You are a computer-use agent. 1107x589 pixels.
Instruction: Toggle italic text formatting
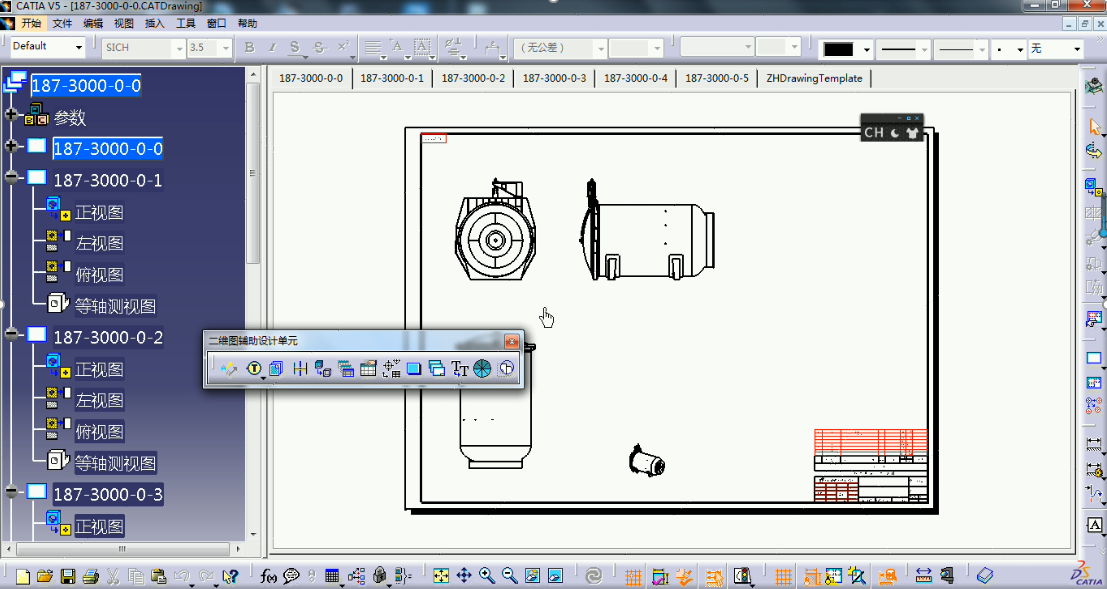(273, 48)
